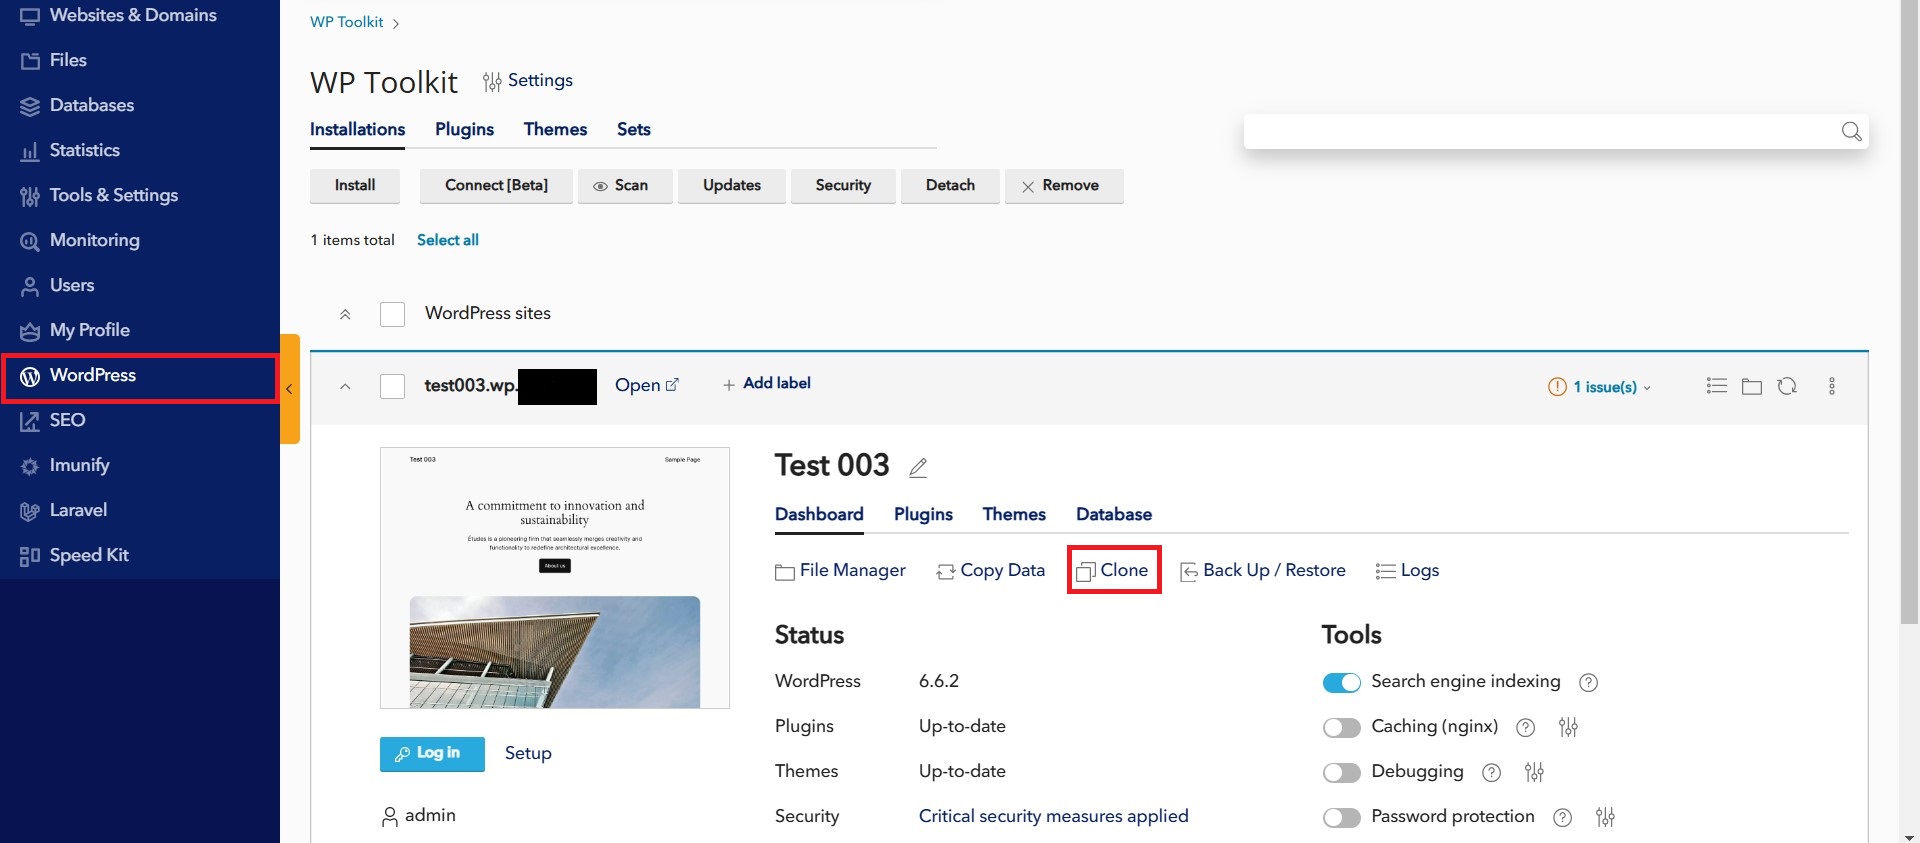Click the Statistics chart icon
The height and width of the screenshot is (843, 1920).
coord(30,151)
